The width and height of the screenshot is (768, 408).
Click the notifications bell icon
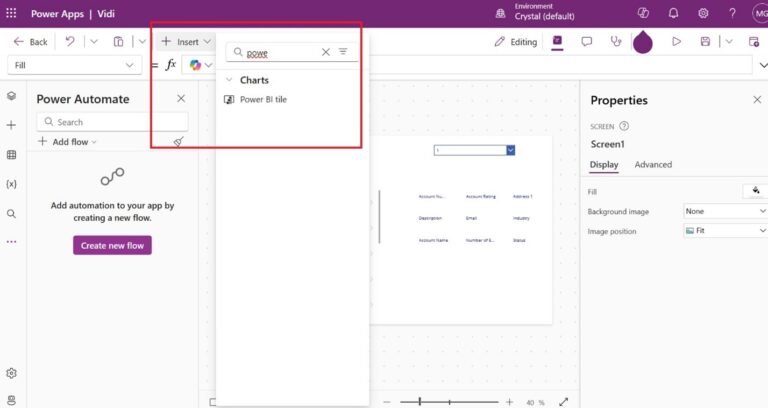coord(673,13)
